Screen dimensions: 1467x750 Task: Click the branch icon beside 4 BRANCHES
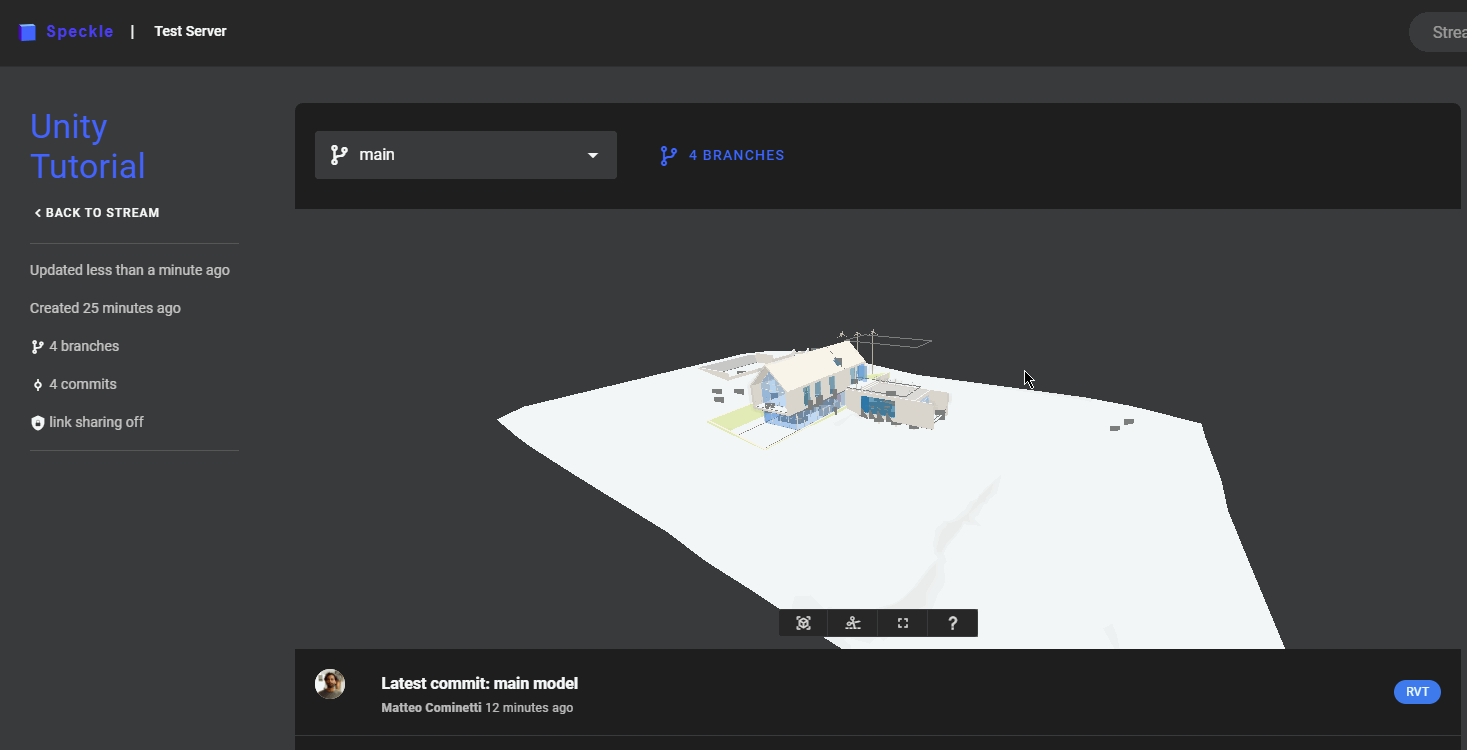[x=668, y=156]
